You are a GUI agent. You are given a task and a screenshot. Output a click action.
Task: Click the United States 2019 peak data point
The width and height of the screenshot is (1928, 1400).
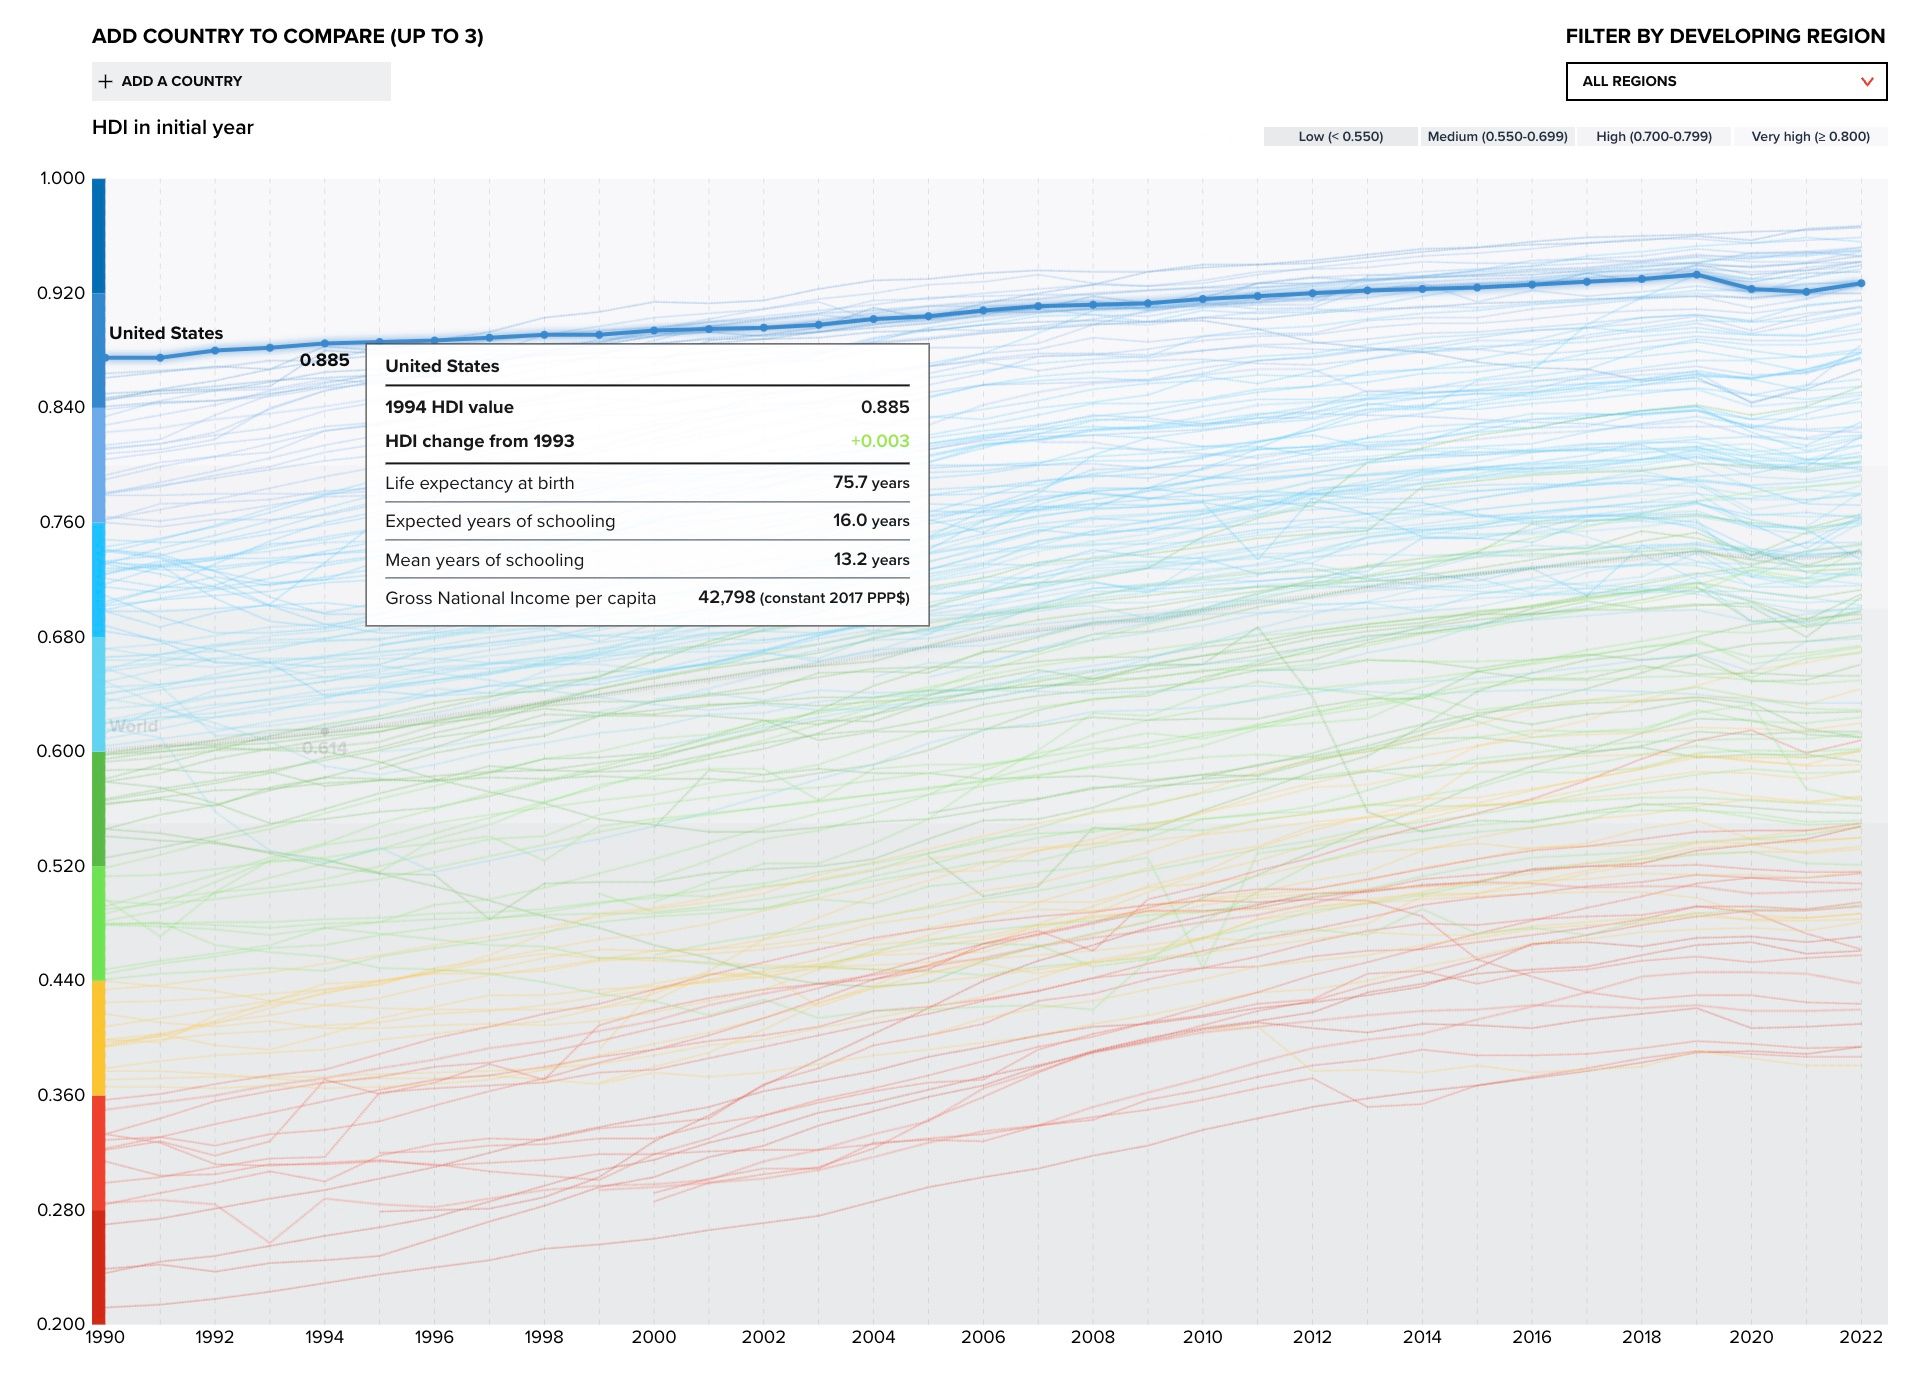tap(1697, 275)
